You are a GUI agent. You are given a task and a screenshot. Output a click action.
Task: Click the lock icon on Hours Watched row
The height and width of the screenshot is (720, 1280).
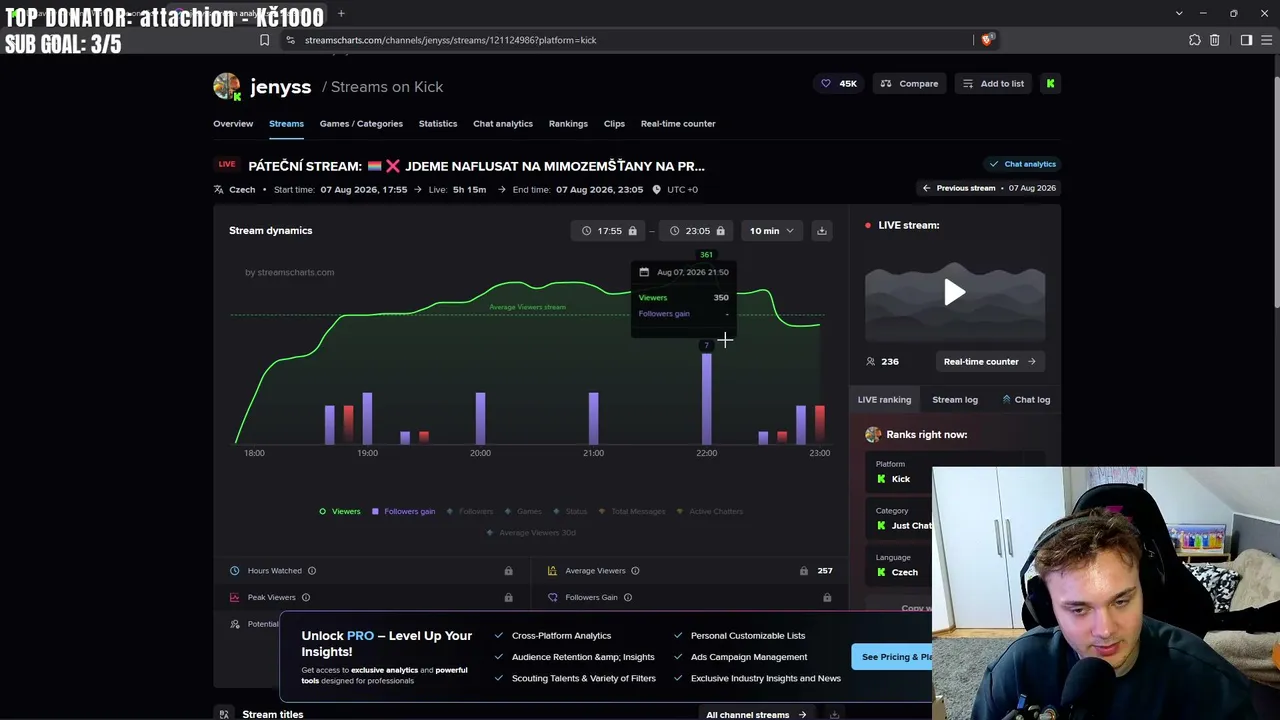tap(508, 571)
